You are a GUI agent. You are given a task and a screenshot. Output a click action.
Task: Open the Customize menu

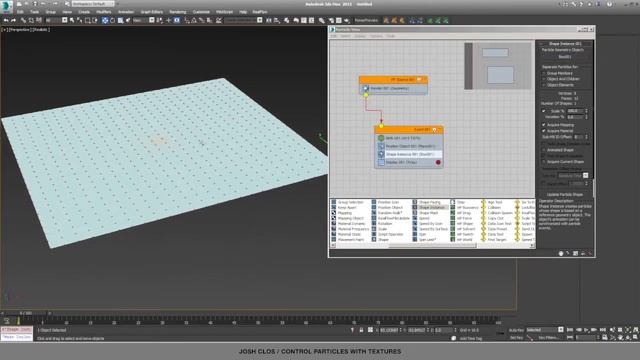pyautogui.click(x=201, y=12)
